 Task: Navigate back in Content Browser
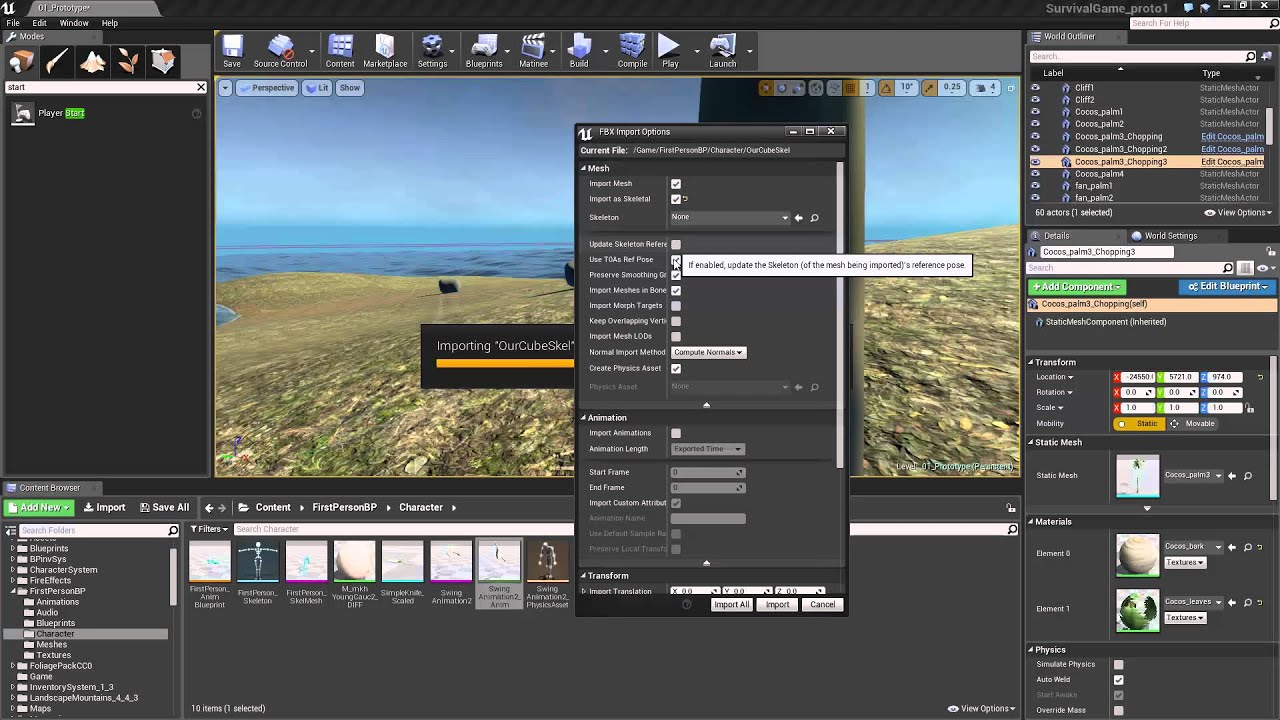[209, 508]
